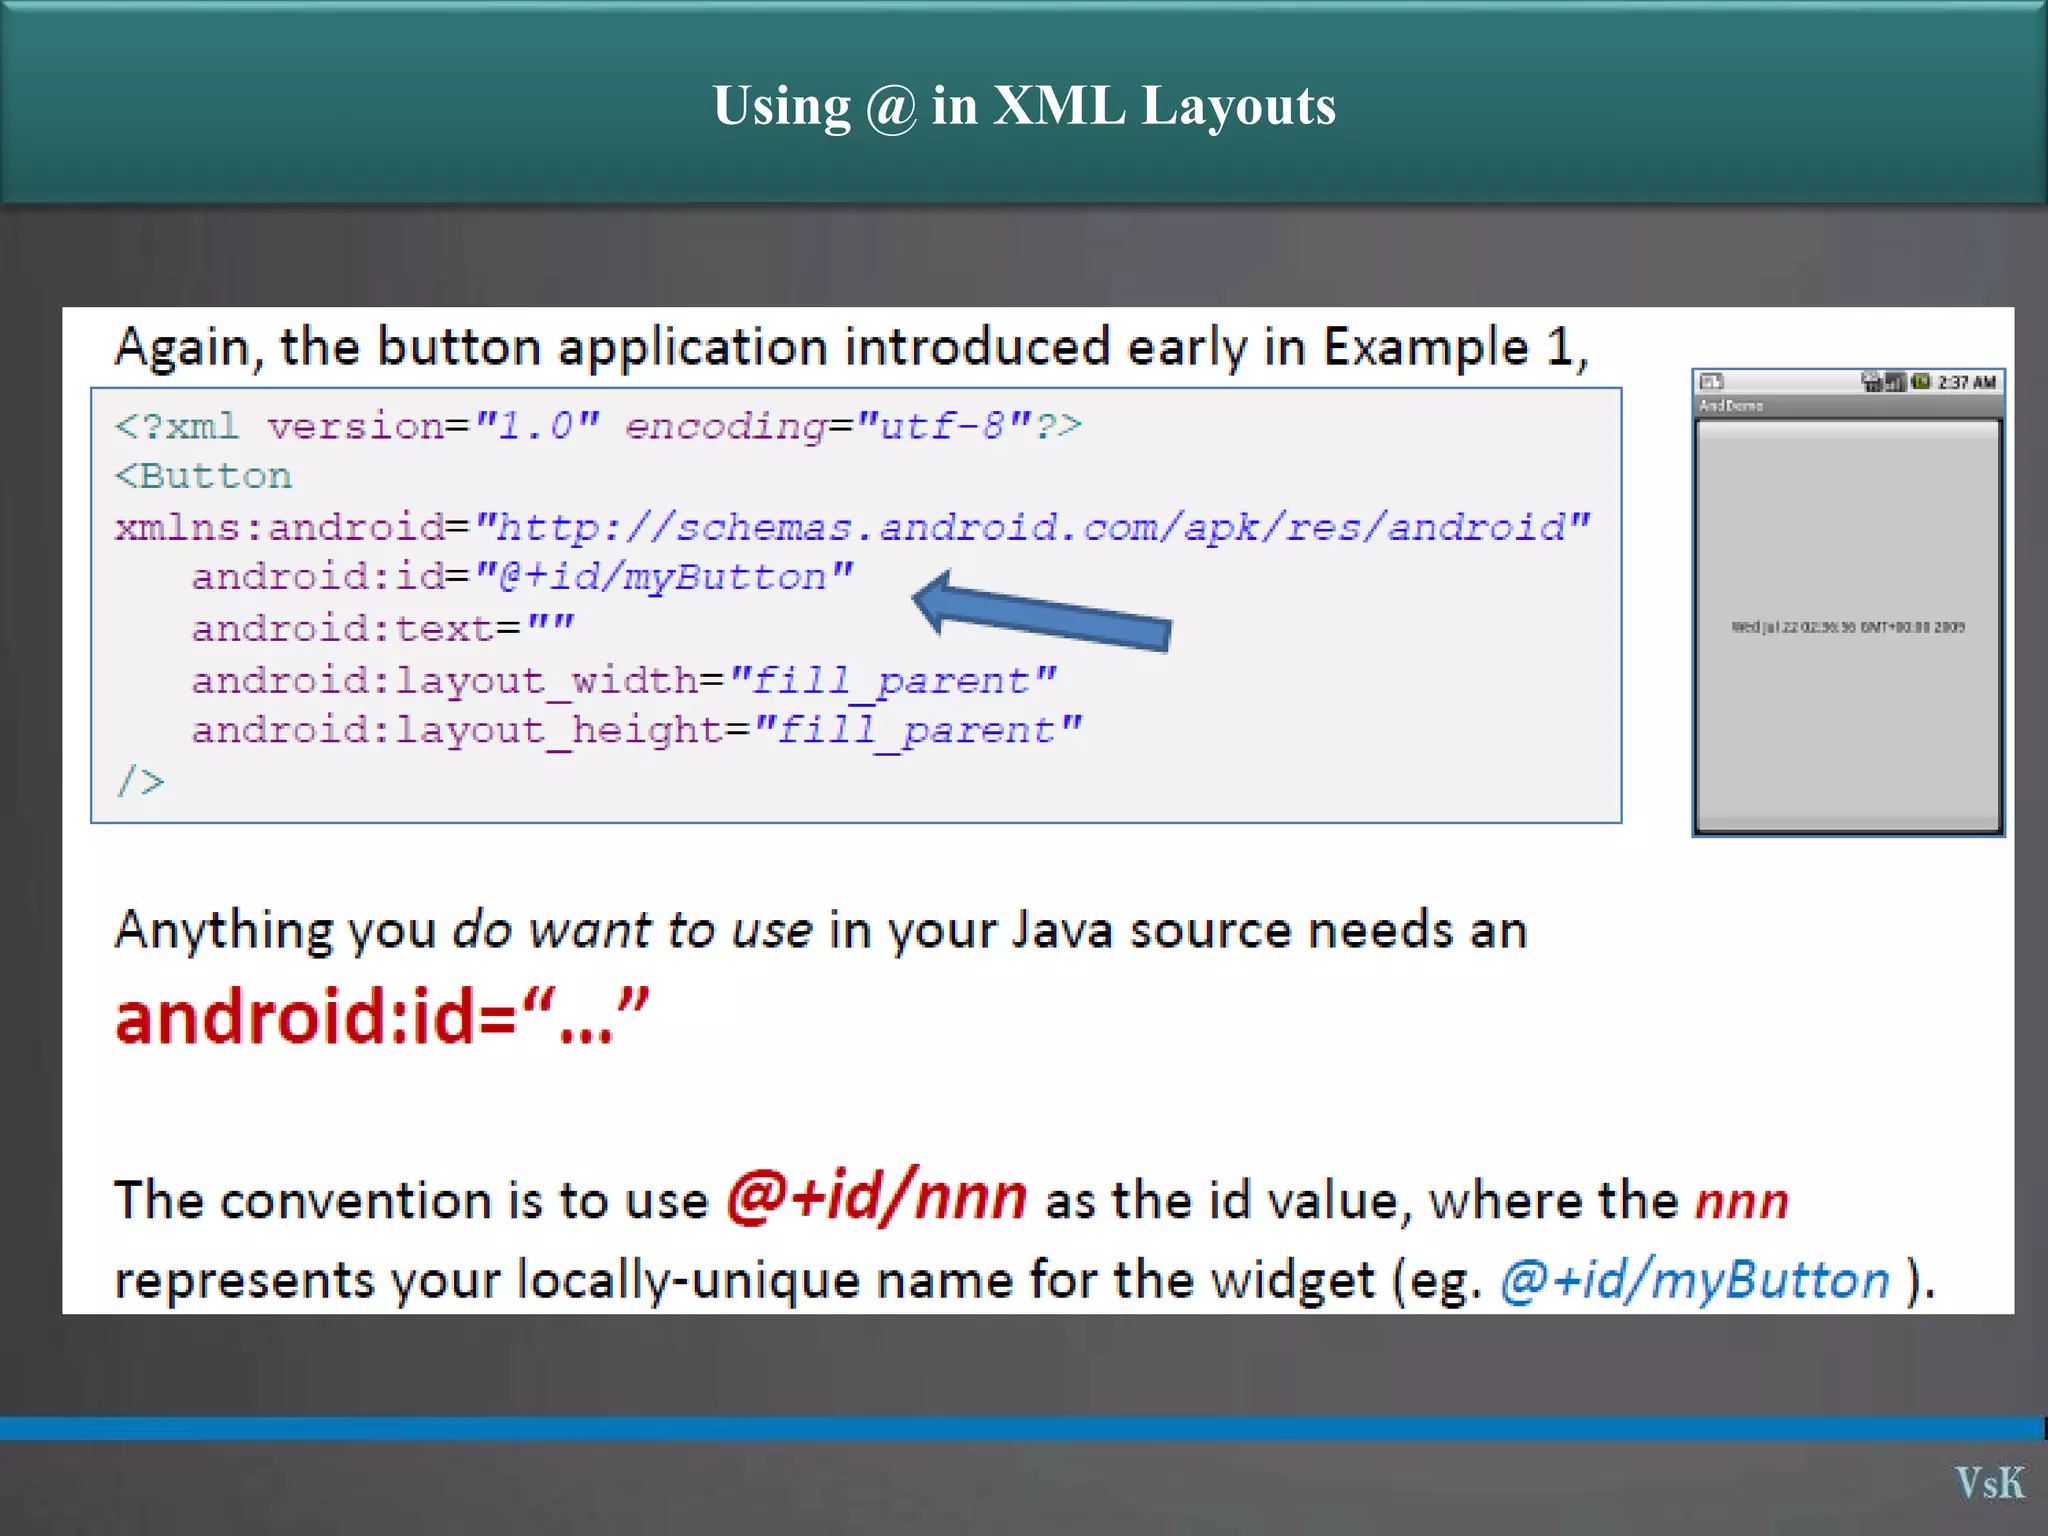2048x1536 pixels.
Task: Click the signal icon in emulator status bar
Action: [x=1896, y=382]
